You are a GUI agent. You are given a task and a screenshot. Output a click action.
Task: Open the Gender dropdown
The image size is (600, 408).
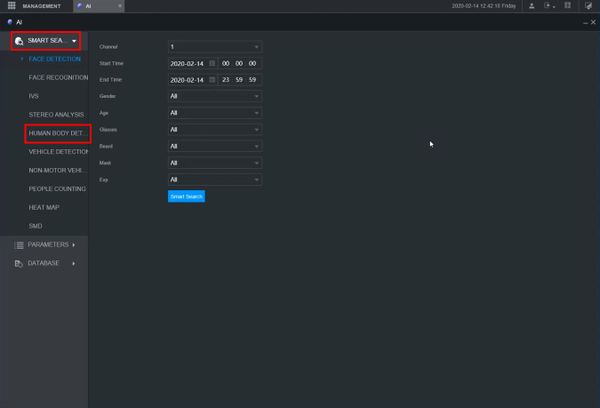[215, 96]
